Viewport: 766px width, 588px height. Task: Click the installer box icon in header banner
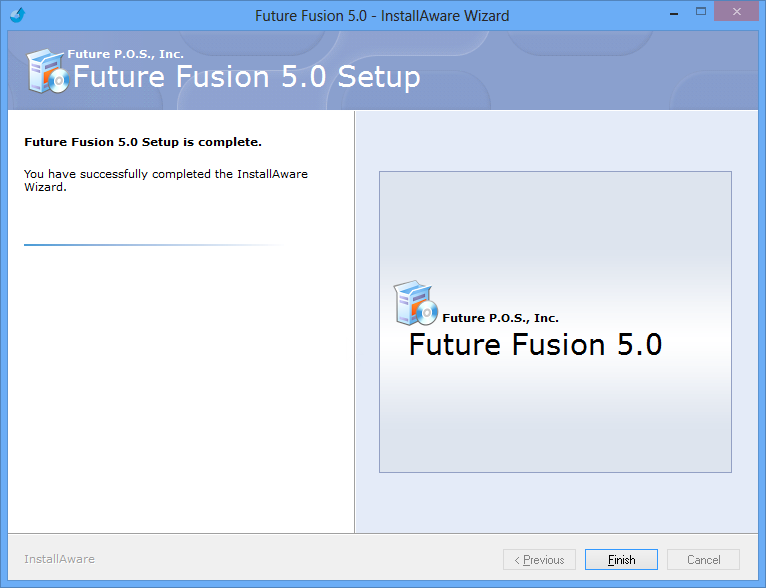[x=47, y=71]
